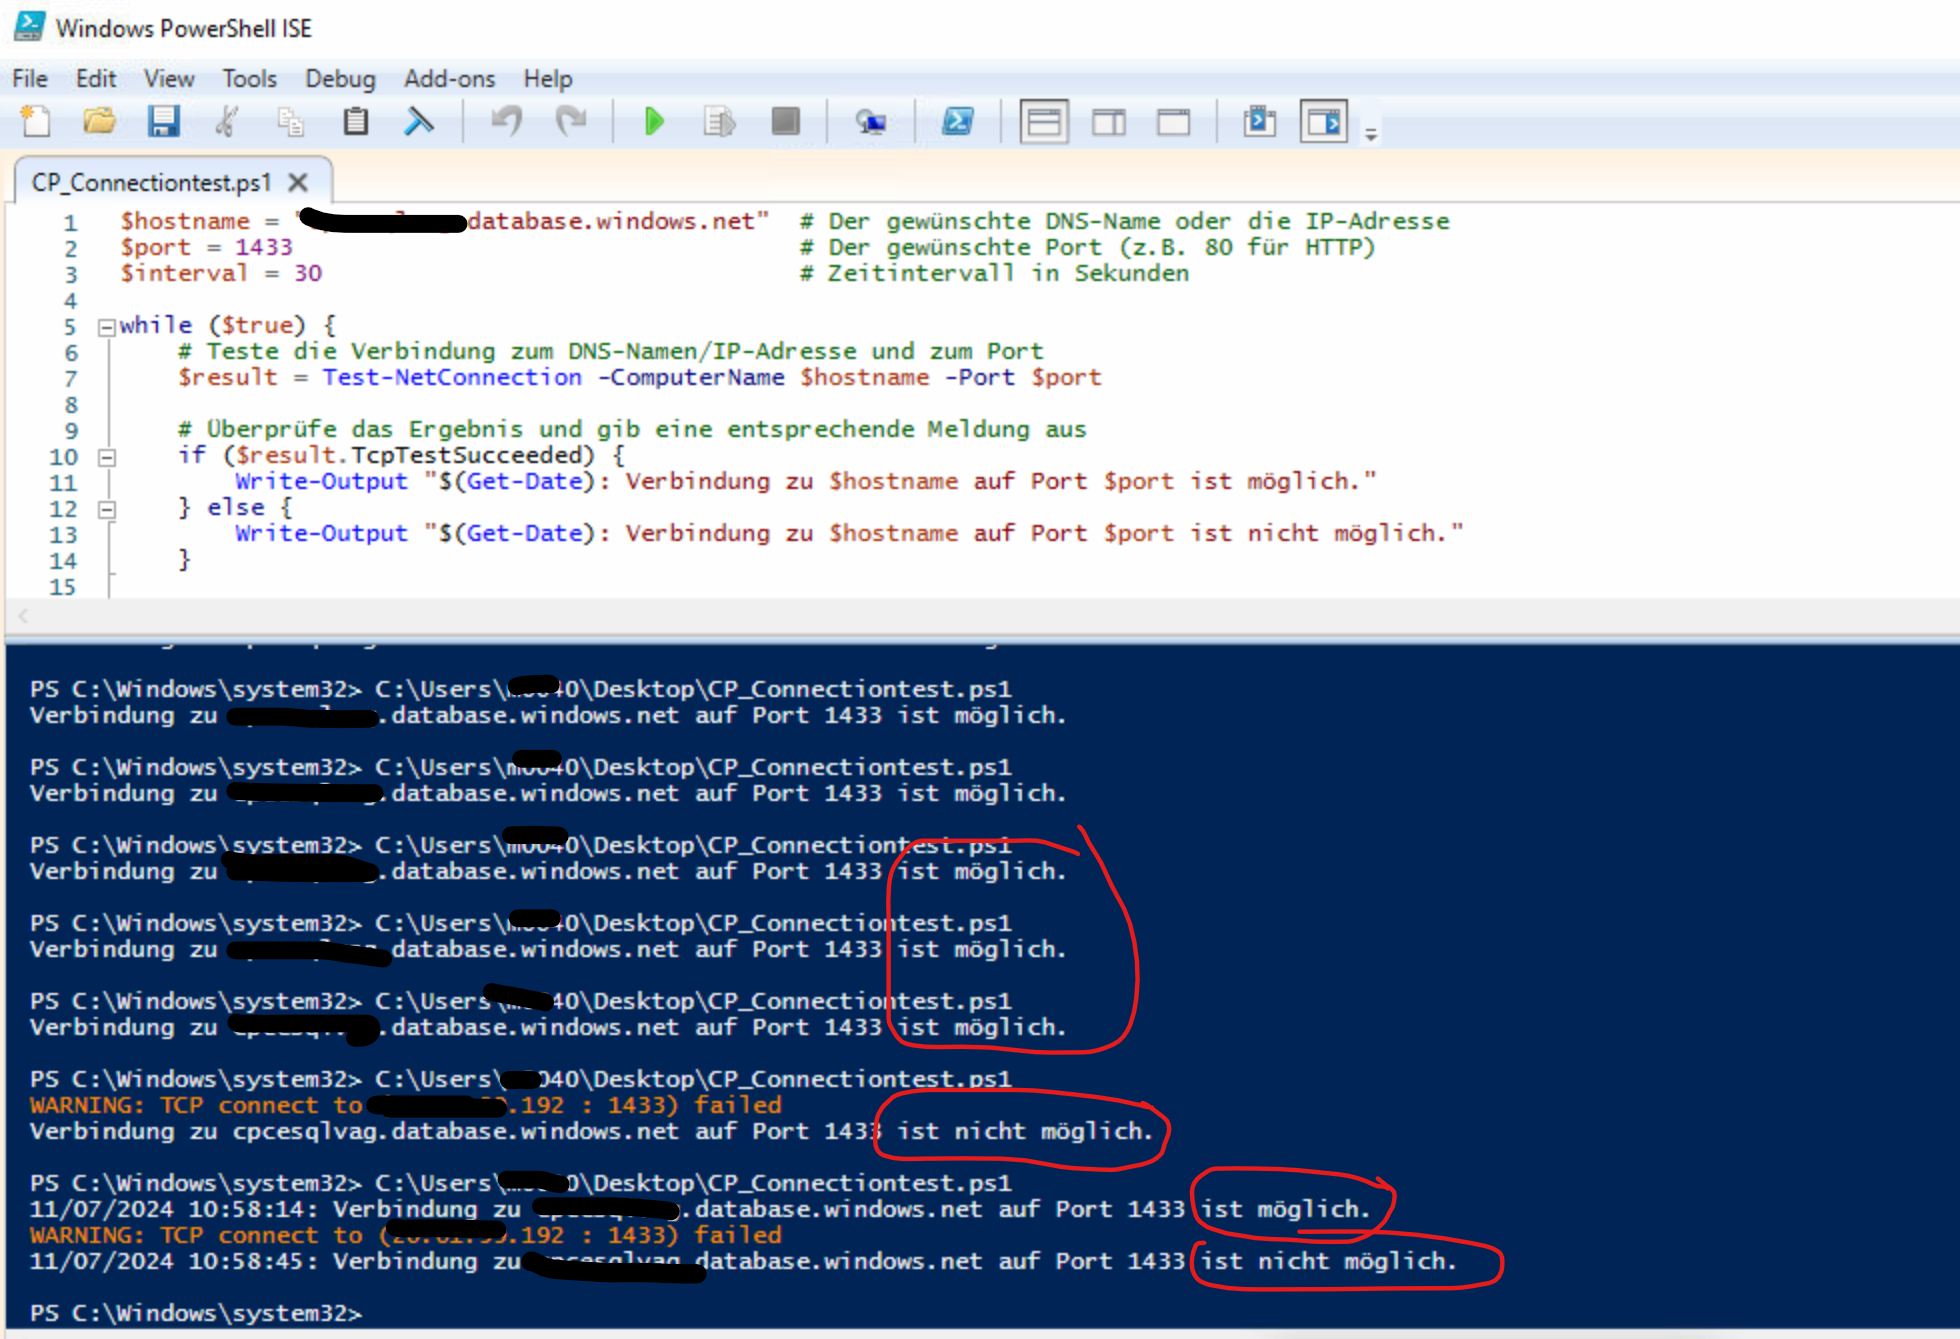The width and height of the screenshot is (1960, 1339).
Task: Click the Clear Console Pane icon
Action: [x=419, y=122]
